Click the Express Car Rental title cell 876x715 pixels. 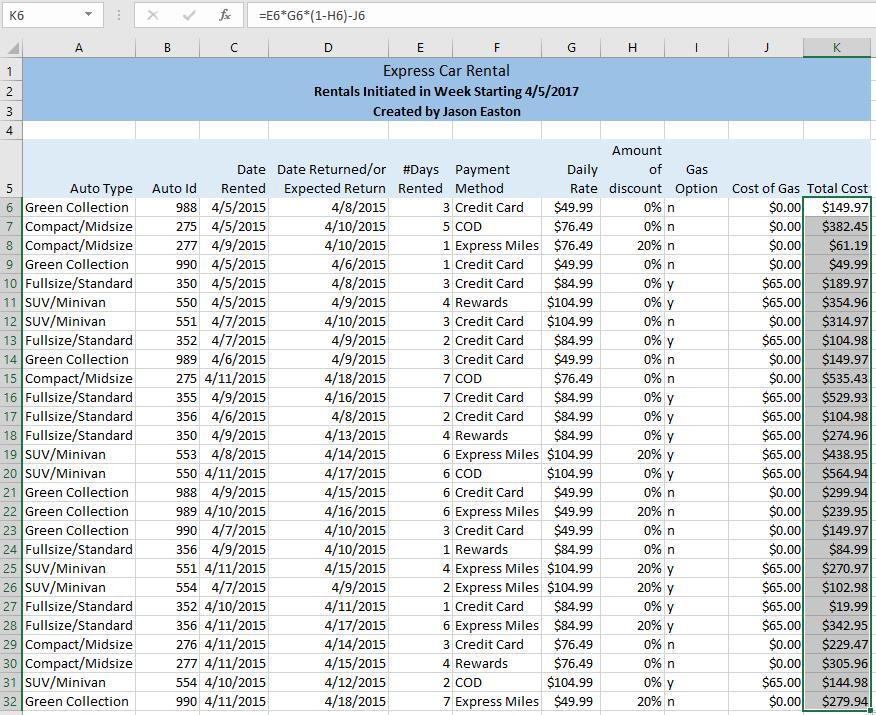[446, 71]
